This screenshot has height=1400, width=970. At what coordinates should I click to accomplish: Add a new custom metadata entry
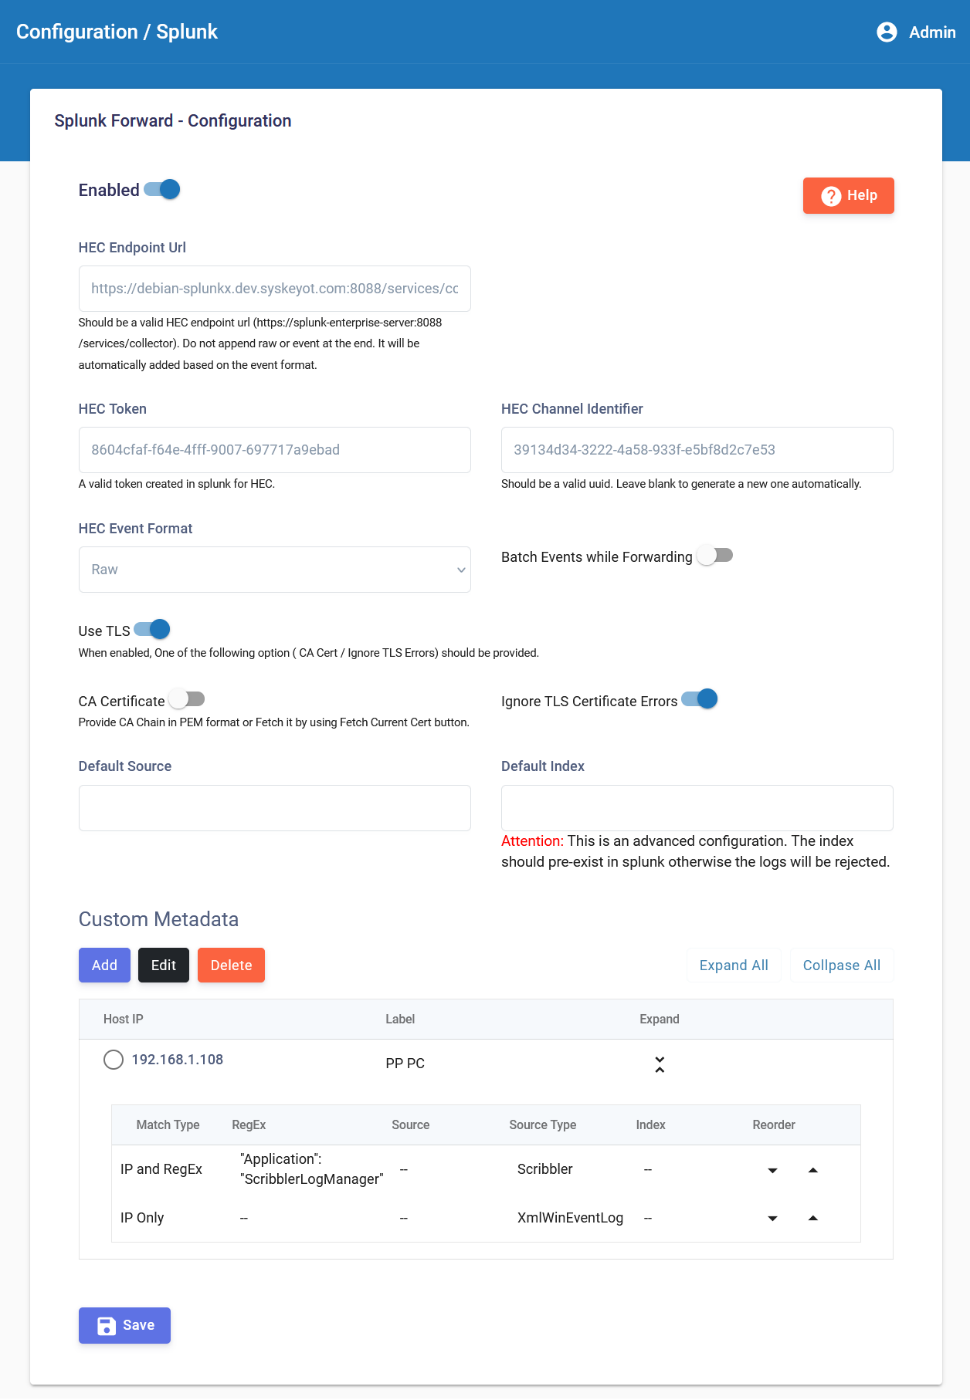pos(105,965)
